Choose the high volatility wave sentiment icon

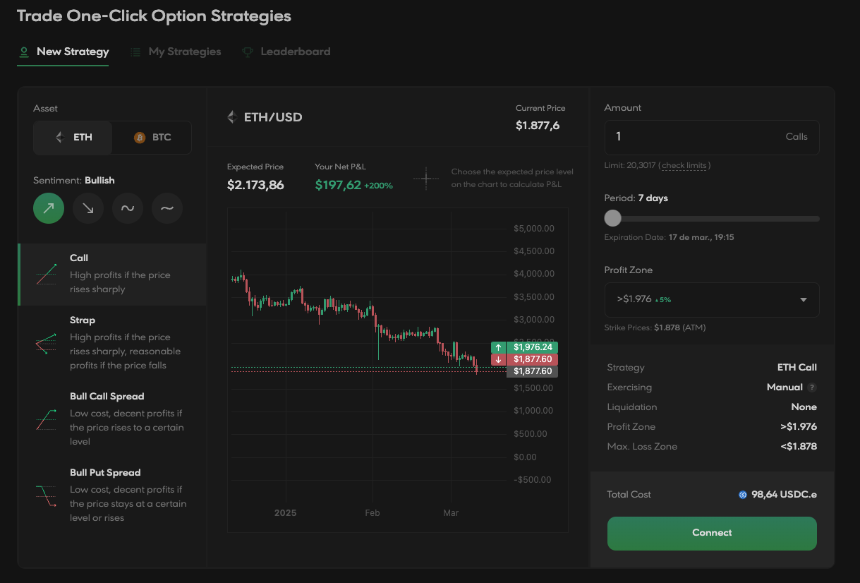tap(127, 208)
